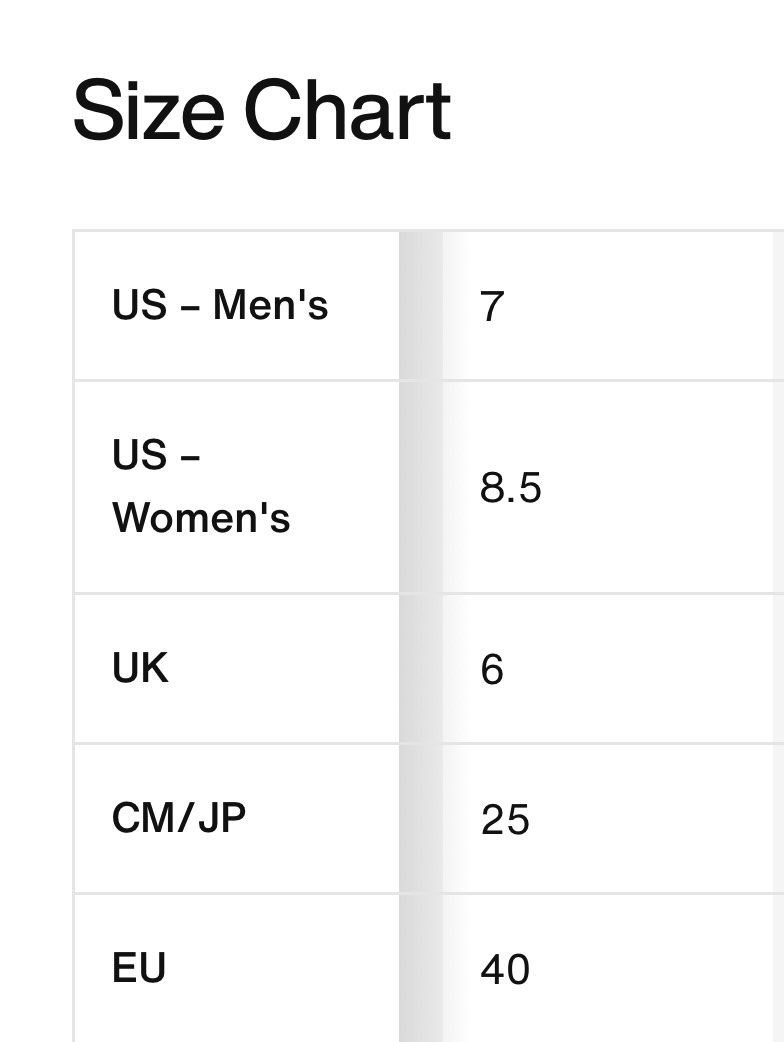Screen dimensions: 784x1042
Task: Select the women's size 8.5 cell
Action: [607, 487]
